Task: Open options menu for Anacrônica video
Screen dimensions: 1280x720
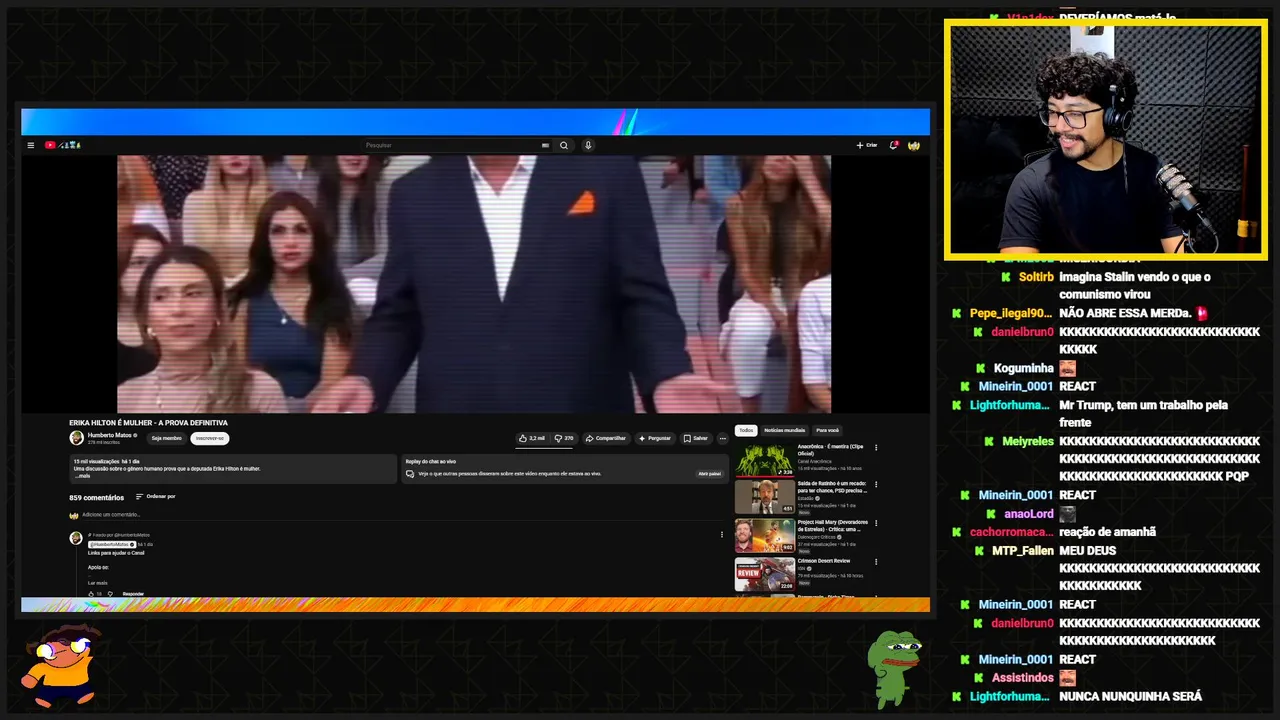Action: coord(876,448)
